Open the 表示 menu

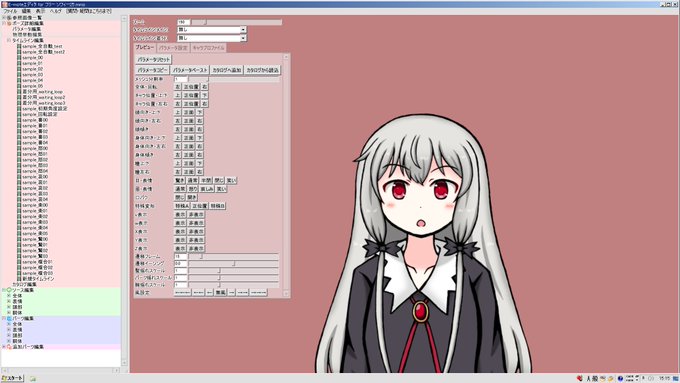tap(40, 11)
